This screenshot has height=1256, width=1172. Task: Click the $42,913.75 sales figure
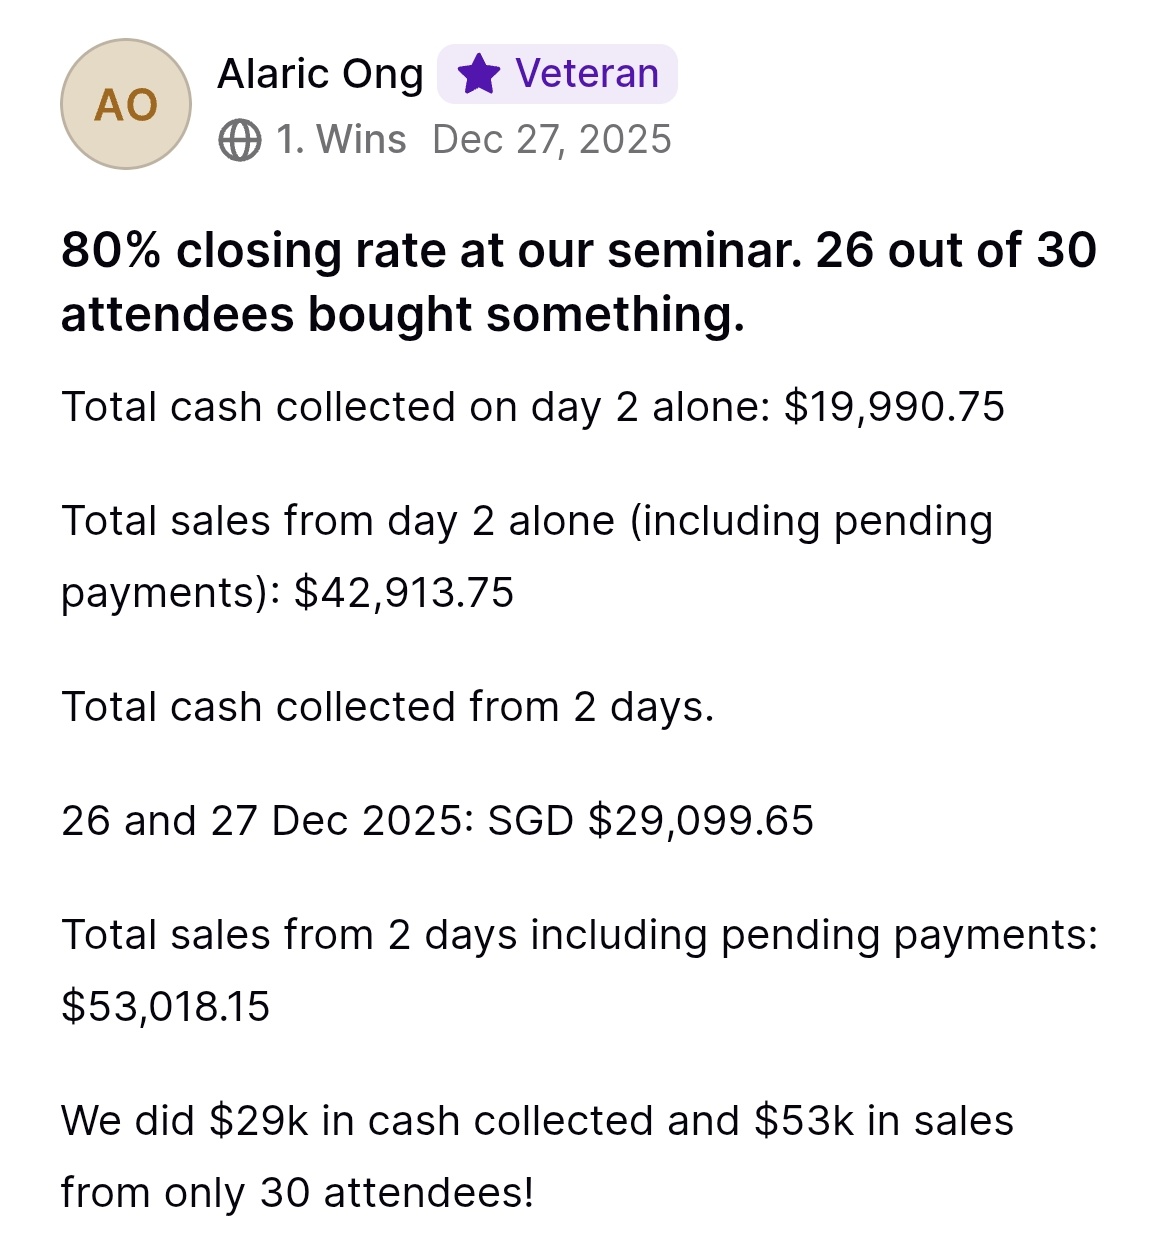point(404,593)
